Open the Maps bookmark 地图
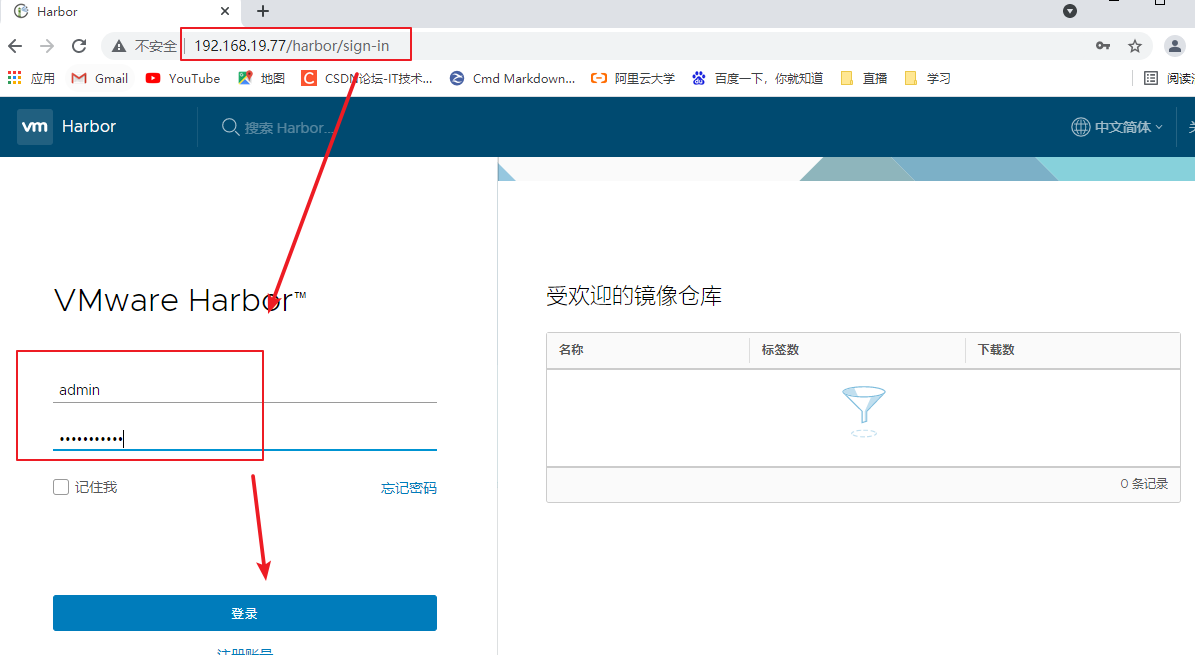The image size is (1195, 655). tap(261, 78)
